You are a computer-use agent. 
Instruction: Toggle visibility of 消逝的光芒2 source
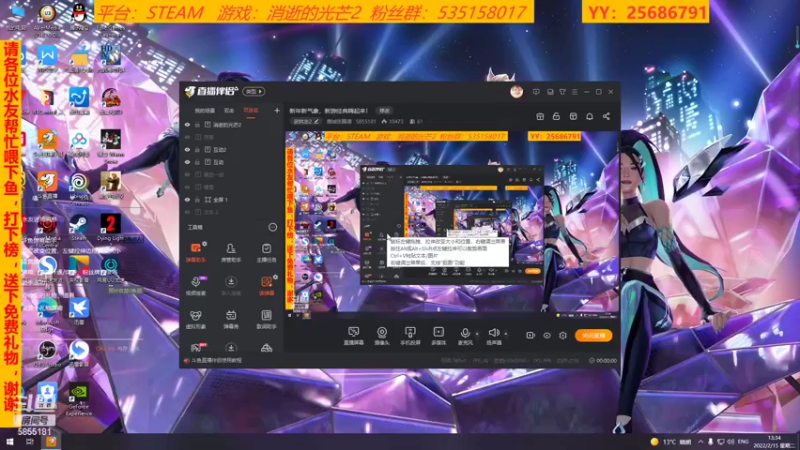point(187,124)
